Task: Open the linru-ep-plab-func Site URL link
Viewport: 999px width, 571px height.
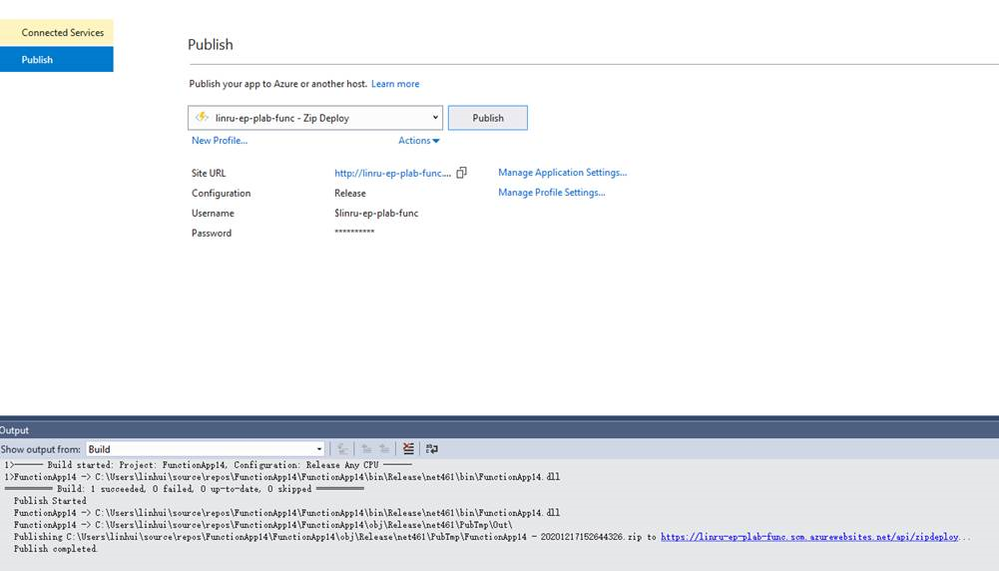Action: point(392,173)
